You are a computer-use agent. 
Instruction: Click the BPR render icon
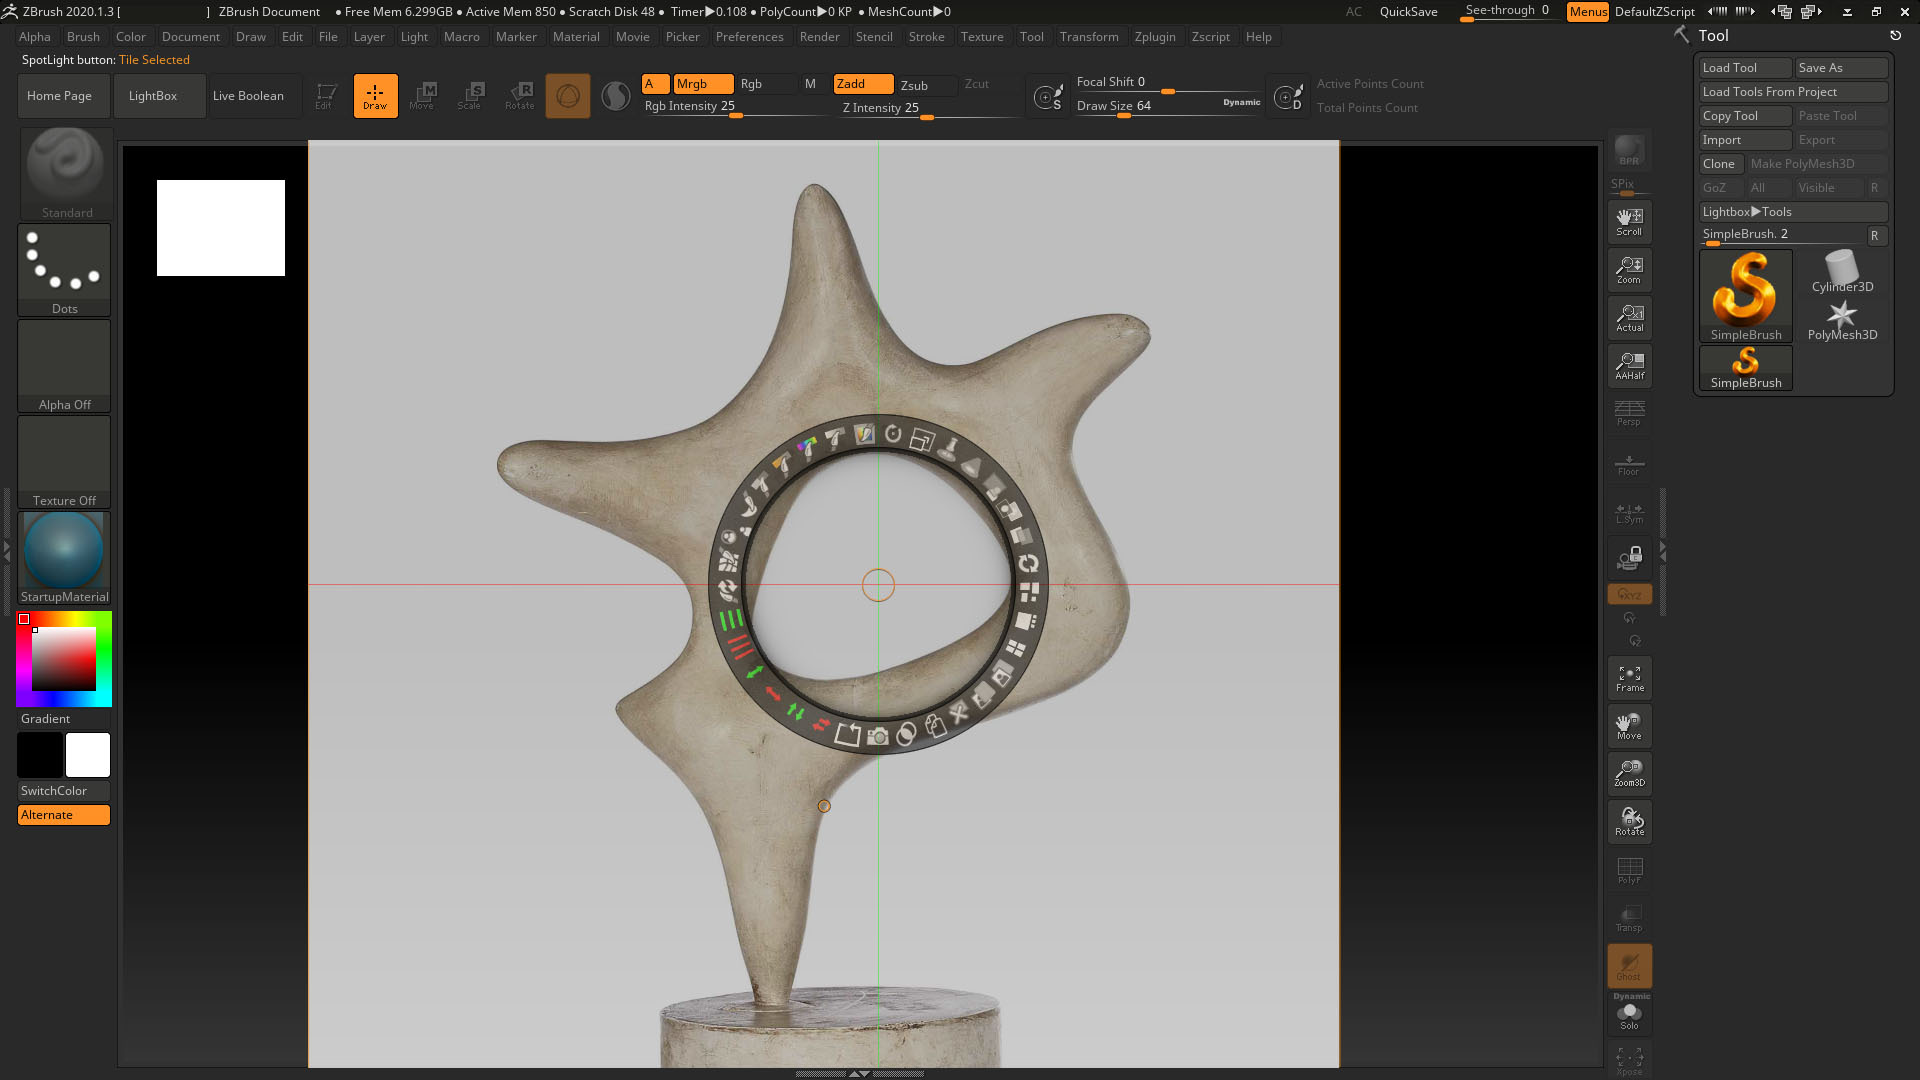pos(1629,150)
